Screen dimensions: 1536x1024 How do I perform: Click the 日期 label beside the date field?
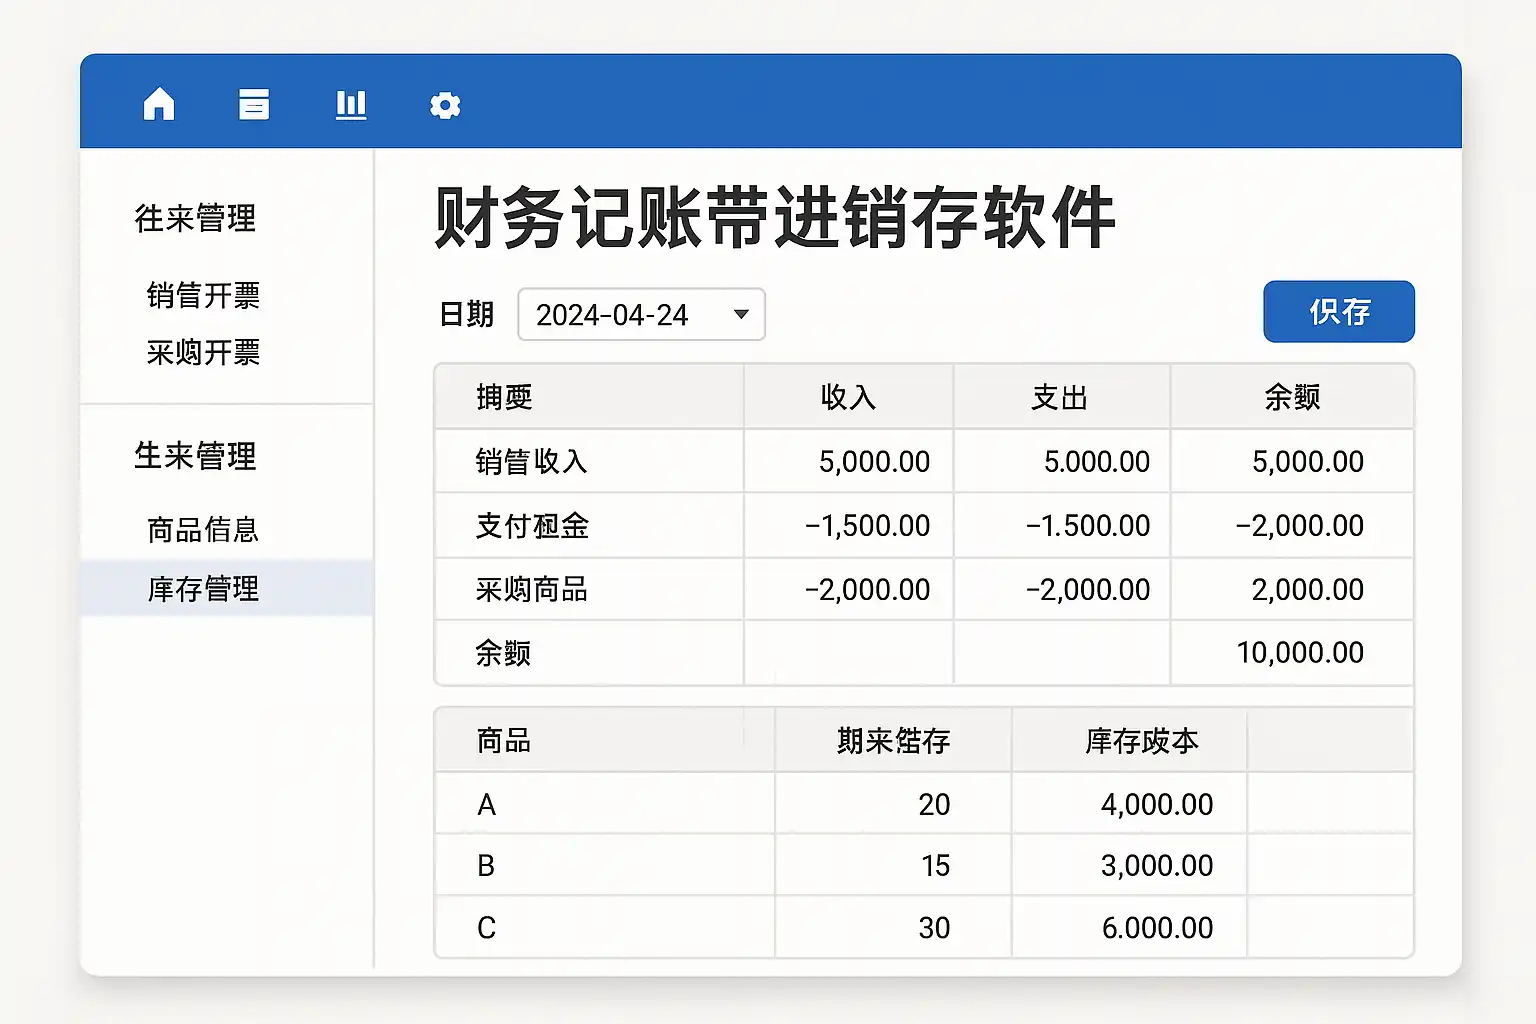tap(467, 314)
